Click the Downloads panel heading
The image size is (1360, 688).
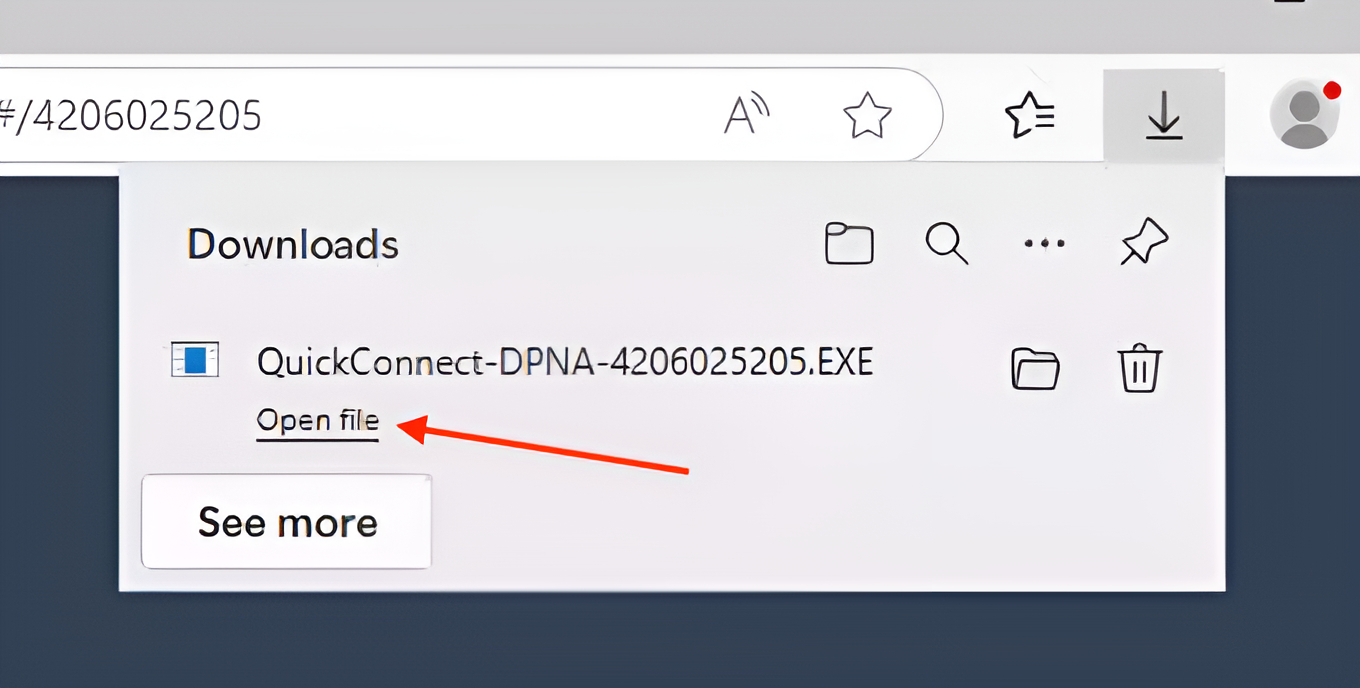292,243
